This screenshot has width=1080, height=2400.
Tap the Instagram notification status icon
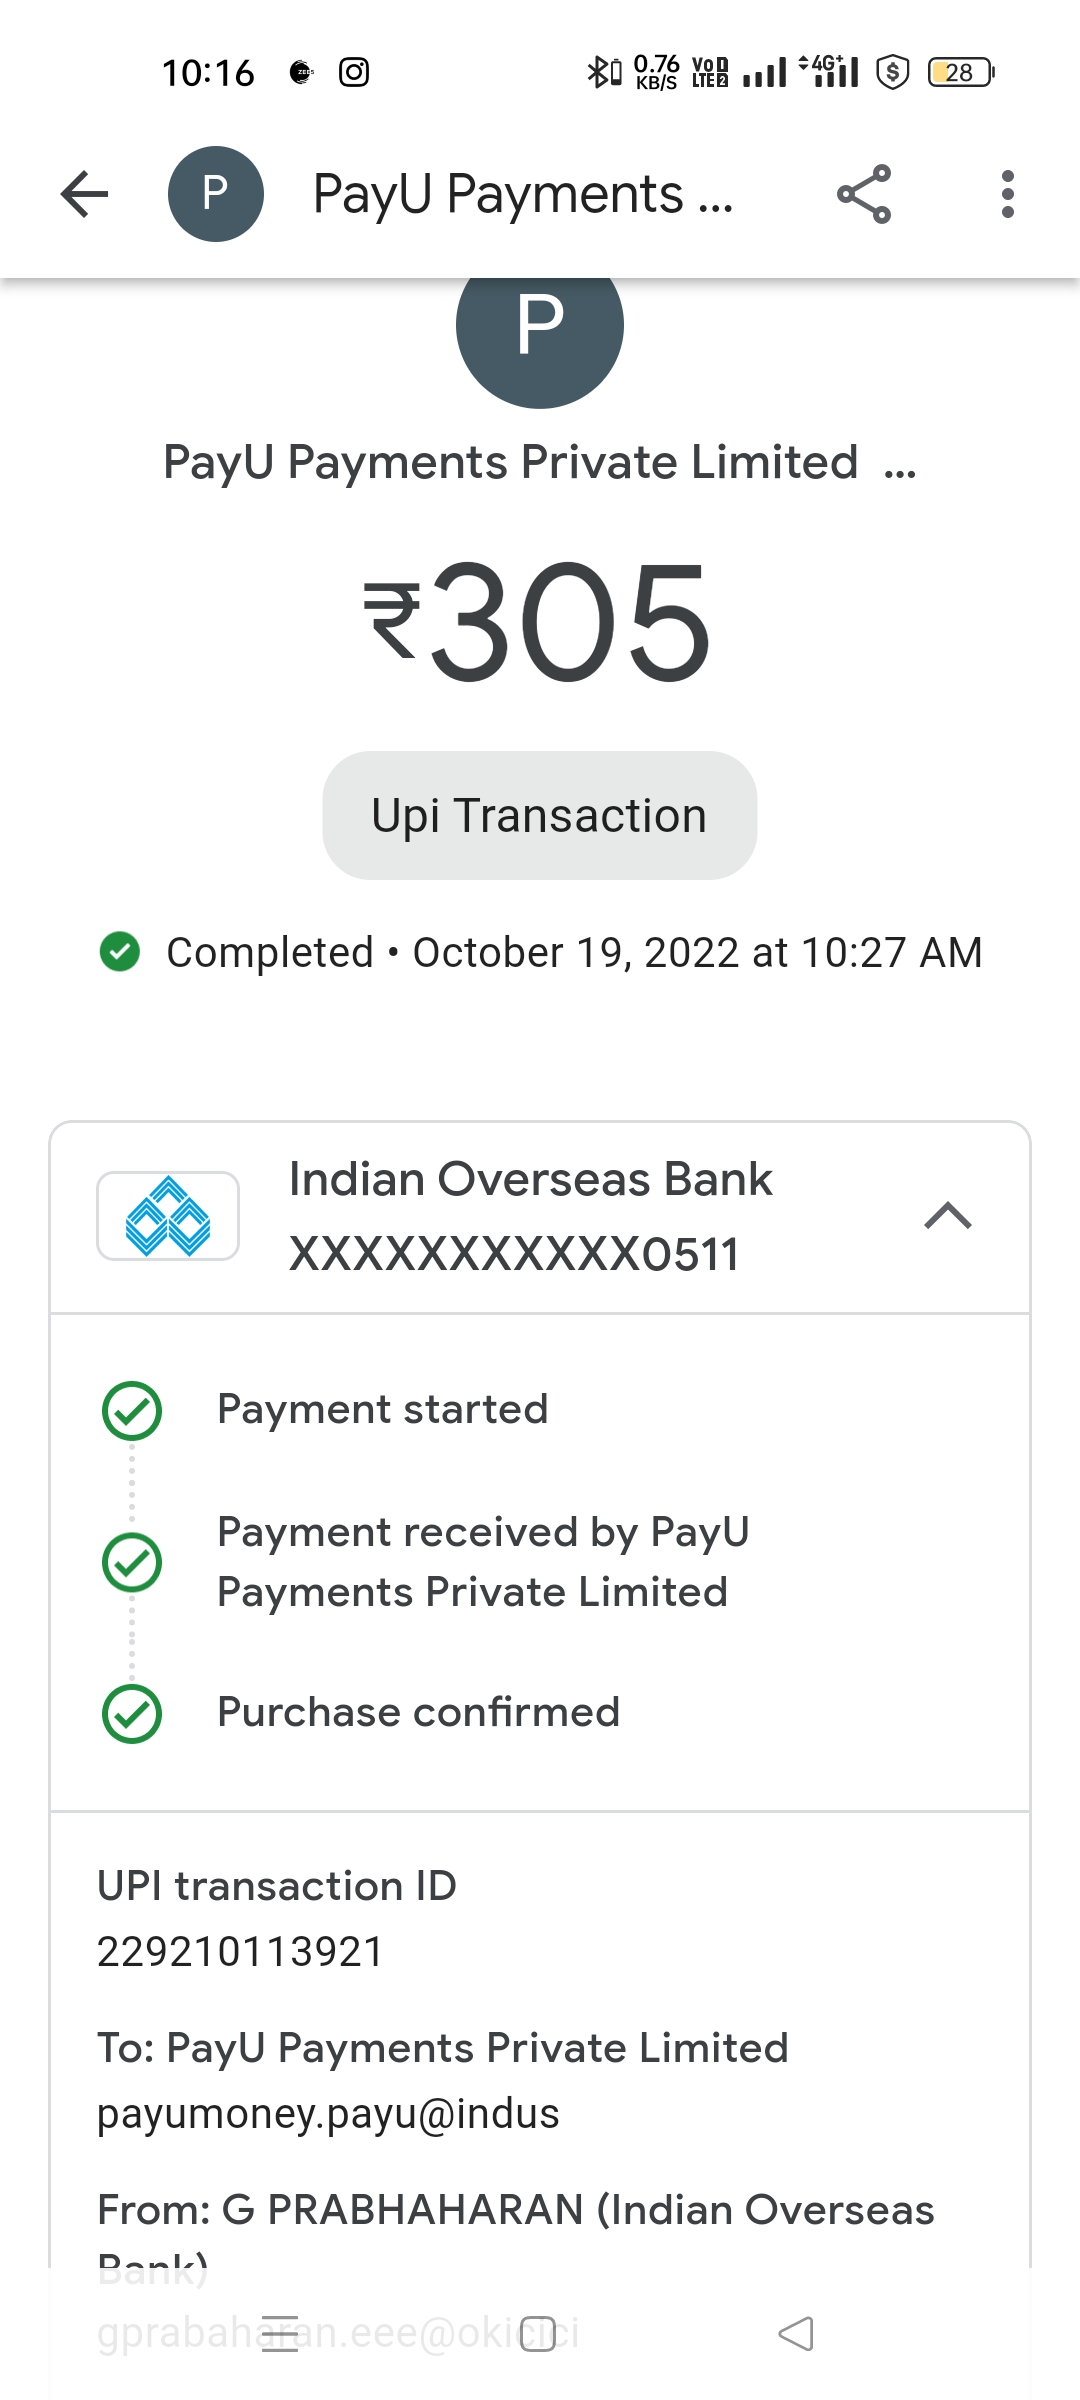(x=354, y=72)
